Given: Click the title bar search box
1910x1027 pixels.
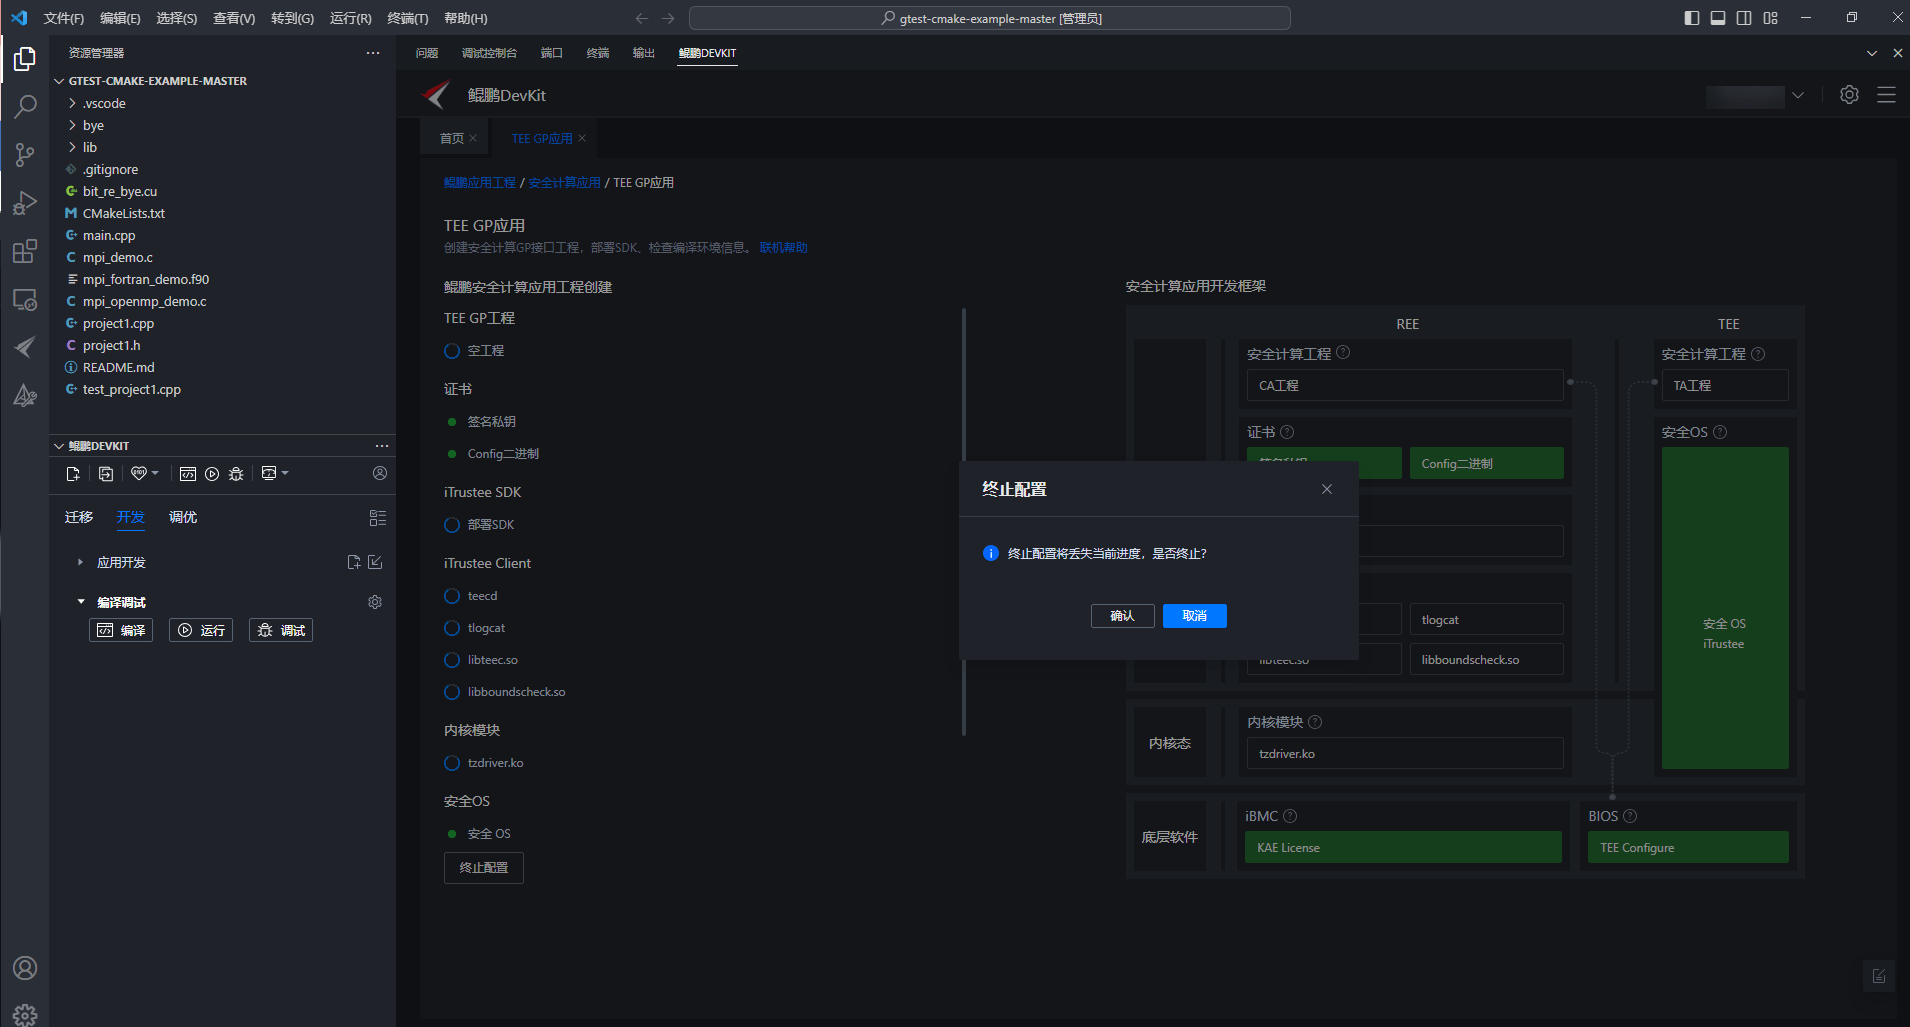Looking at the screenshot, I should pyautogui.click(x=990, y=18).
